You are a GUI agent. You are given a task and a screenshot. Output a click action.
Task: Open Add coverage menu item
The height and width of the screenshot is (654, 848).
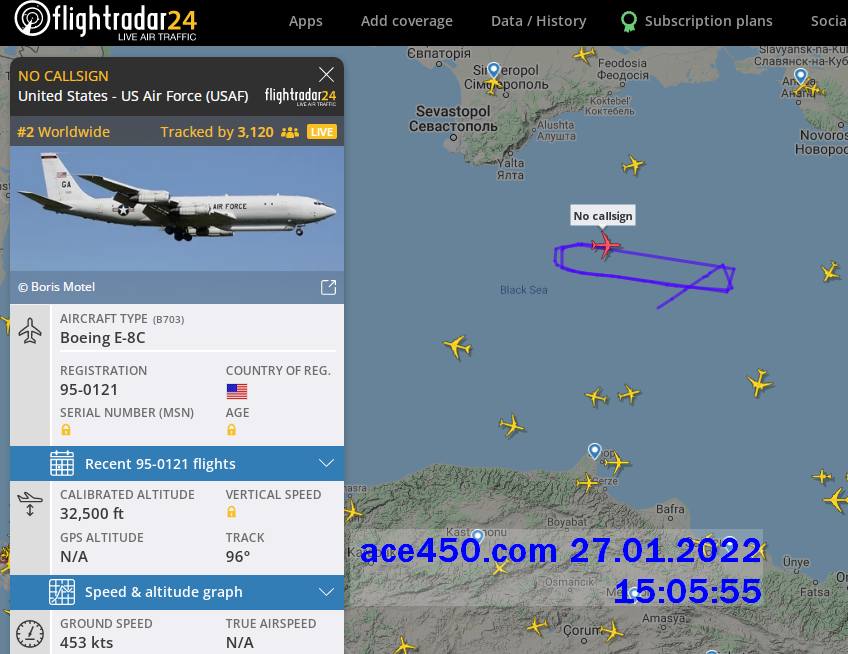coord(407,21)
